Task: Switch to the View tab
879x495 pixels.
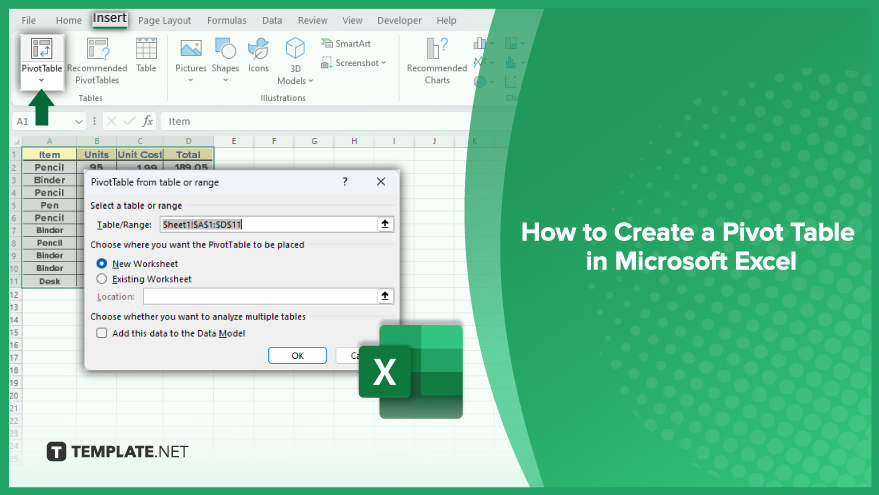Action: 352,20
